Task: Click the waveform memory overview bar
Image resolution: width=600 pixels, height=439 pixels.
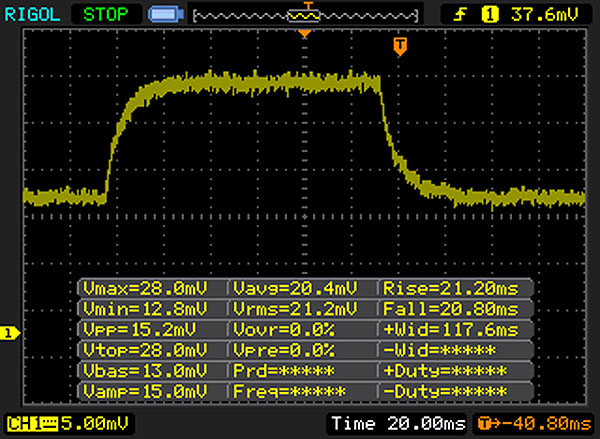Action: [x=305, y=16]
